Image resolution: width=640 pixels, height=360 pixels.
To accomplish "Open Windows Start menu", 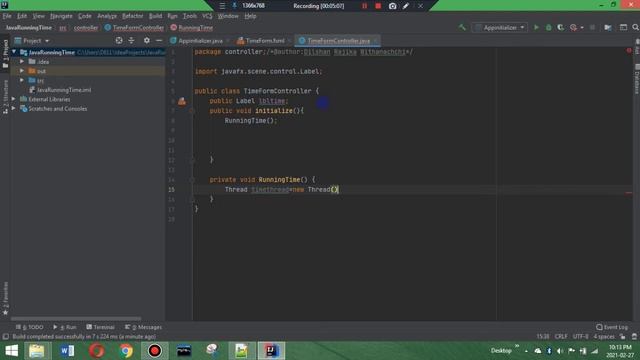I will pyautogui.click(x=11, y=351).
